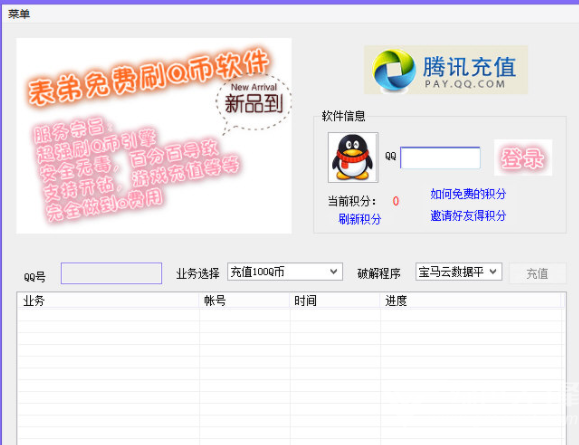Open the 如何免费的积分 link
Screen dimensions: 579x445
coord(468,194)
